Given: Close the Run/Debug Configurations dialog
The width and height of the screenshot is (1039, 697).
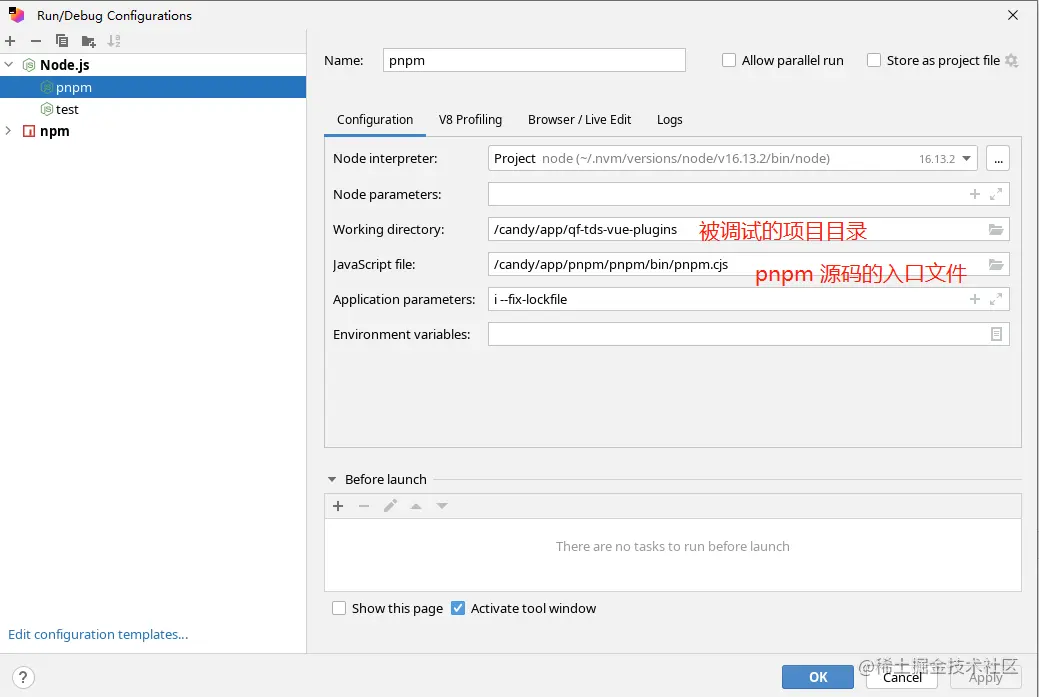Looking at the screenshot, I should pyautogui.click(x=1012, y=15).
